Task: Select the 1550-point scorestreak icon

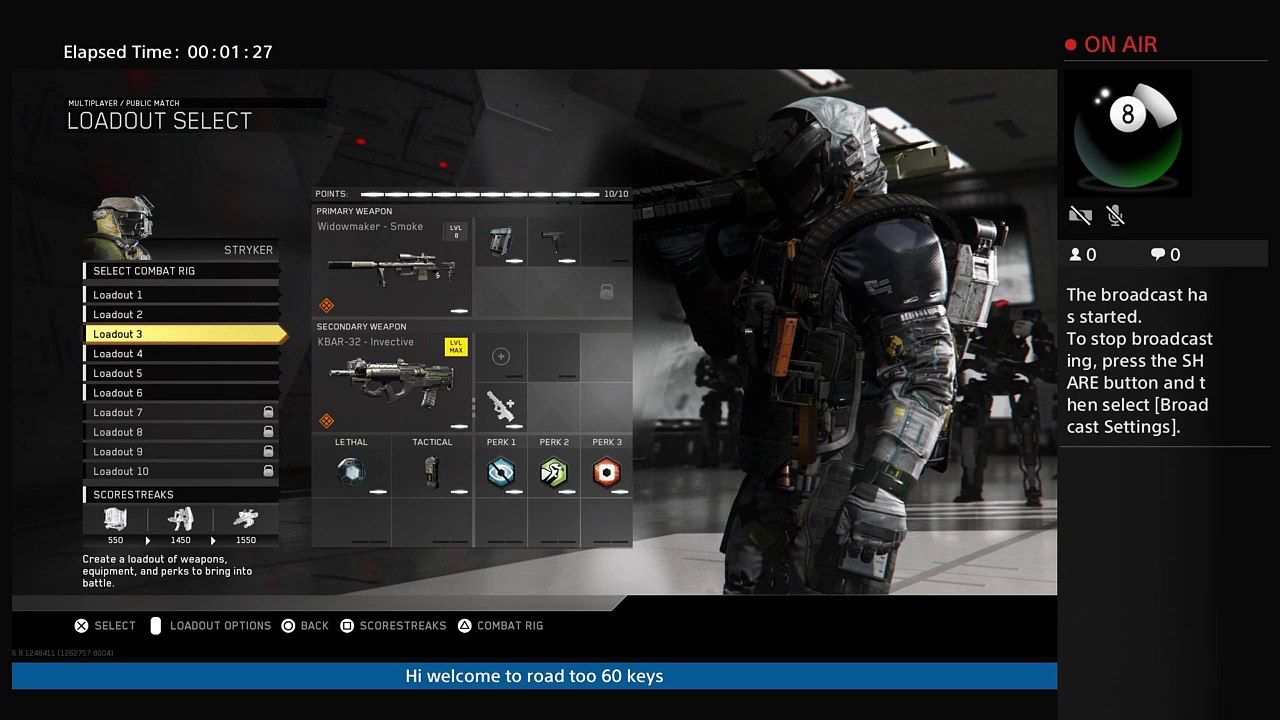Action: coord(246,519)
